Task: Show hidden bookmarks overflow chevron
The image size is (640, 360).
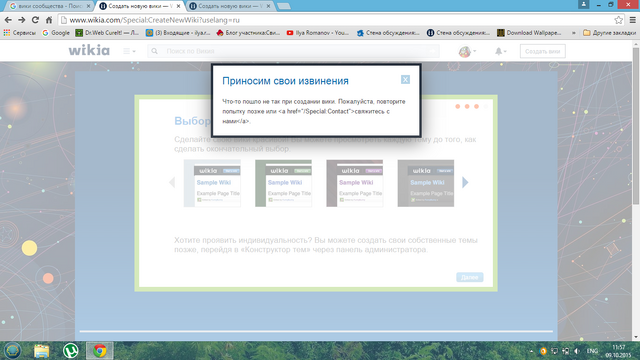Action: click(x=573, y=33)
